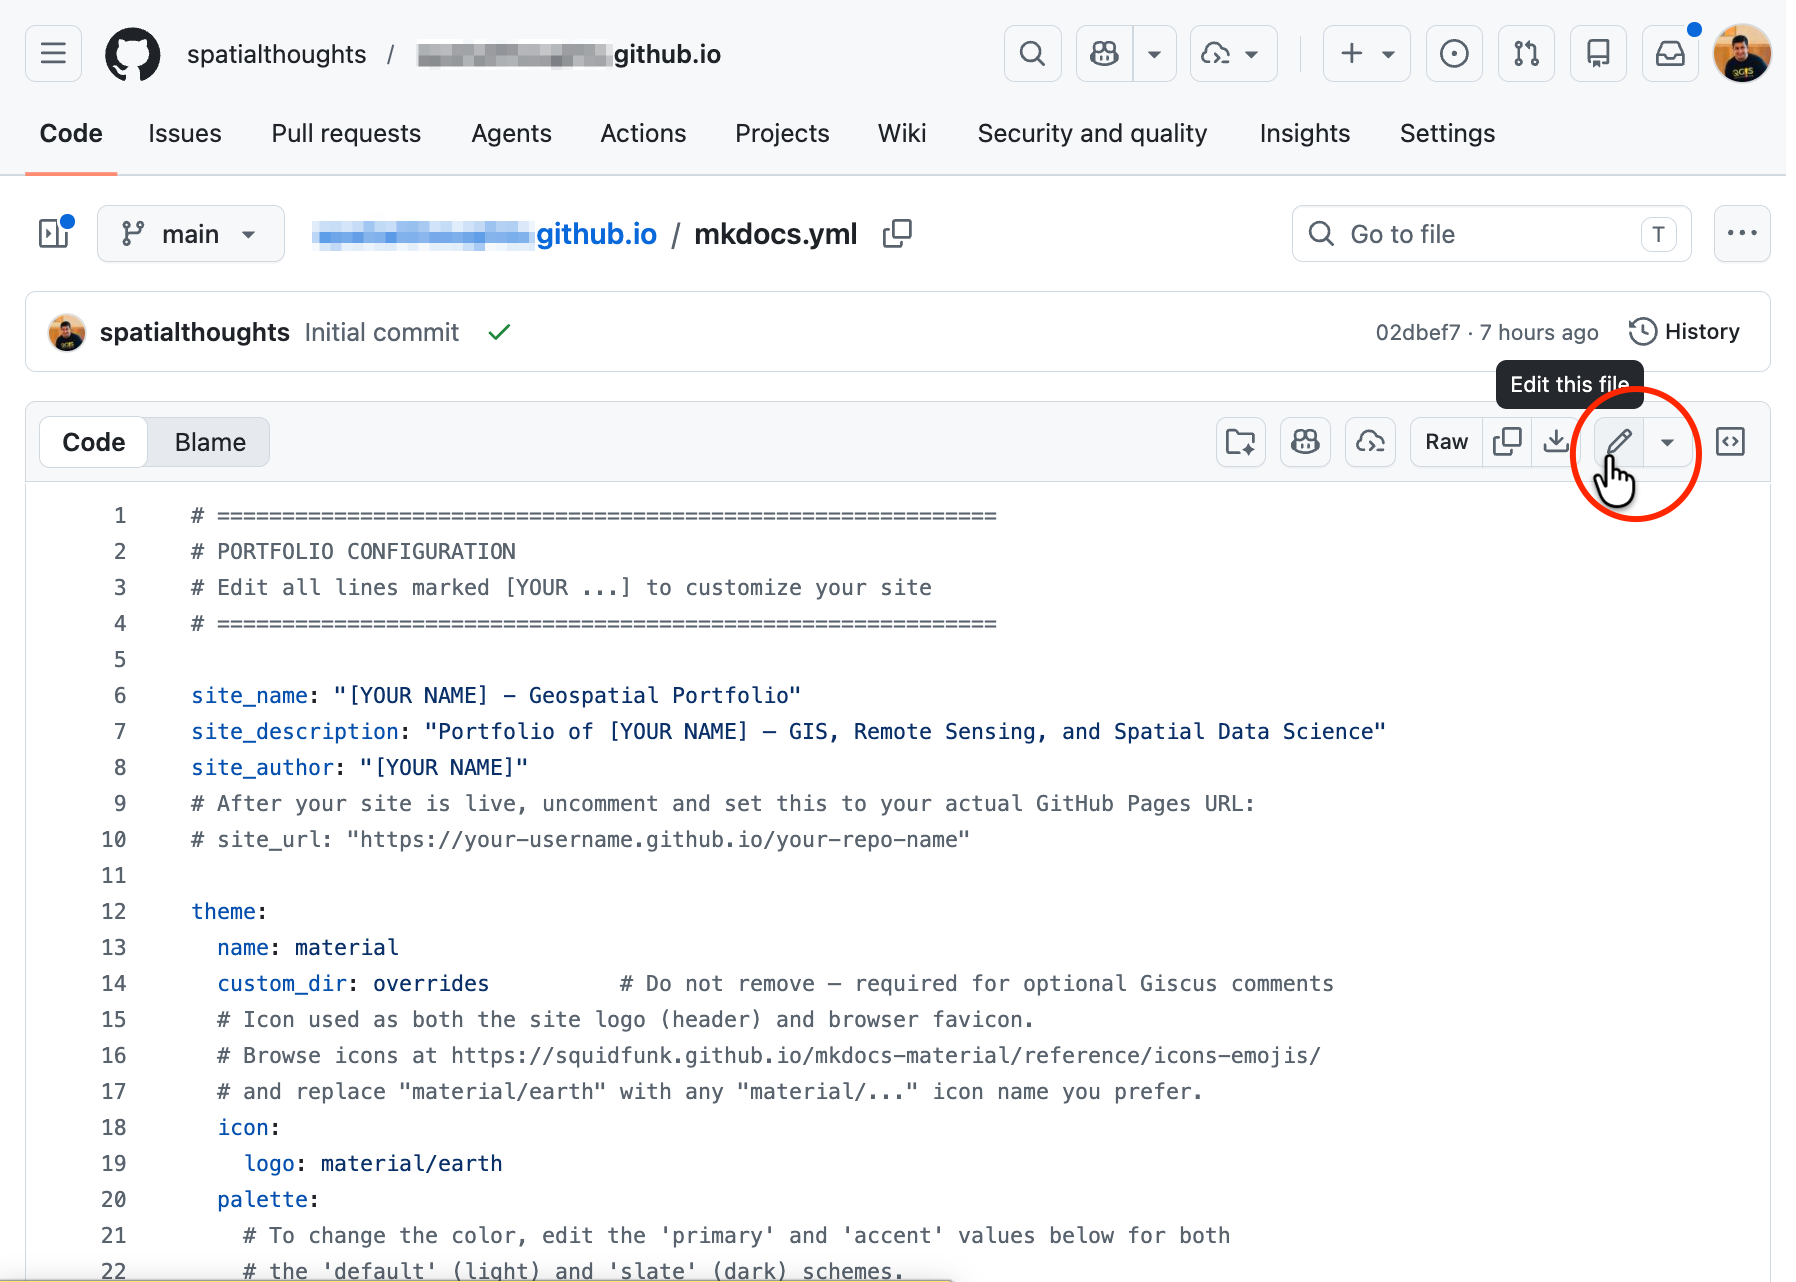The image size is (1796, 1282).
Task: Open GitHub search magnifier icon
Action: pyautogui.click(x=1032, y=54)
